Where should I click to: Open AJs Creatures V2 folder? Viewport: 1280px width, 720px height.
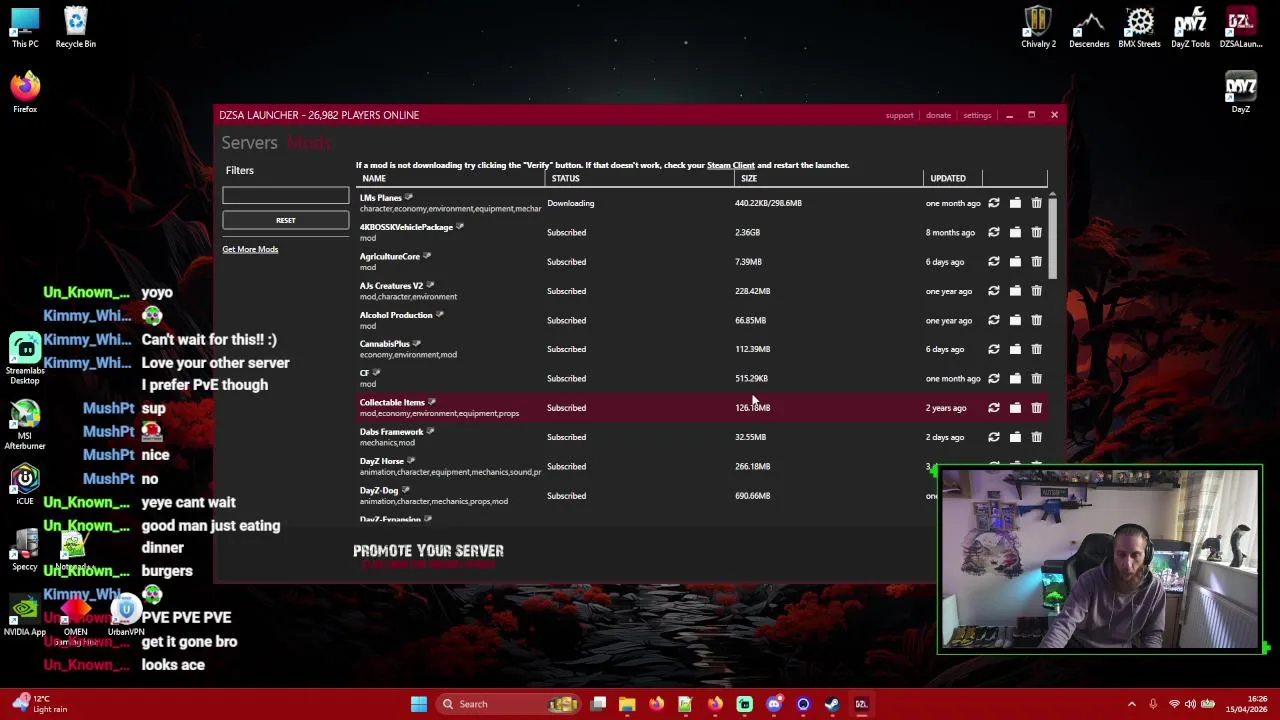point(1015,291)
